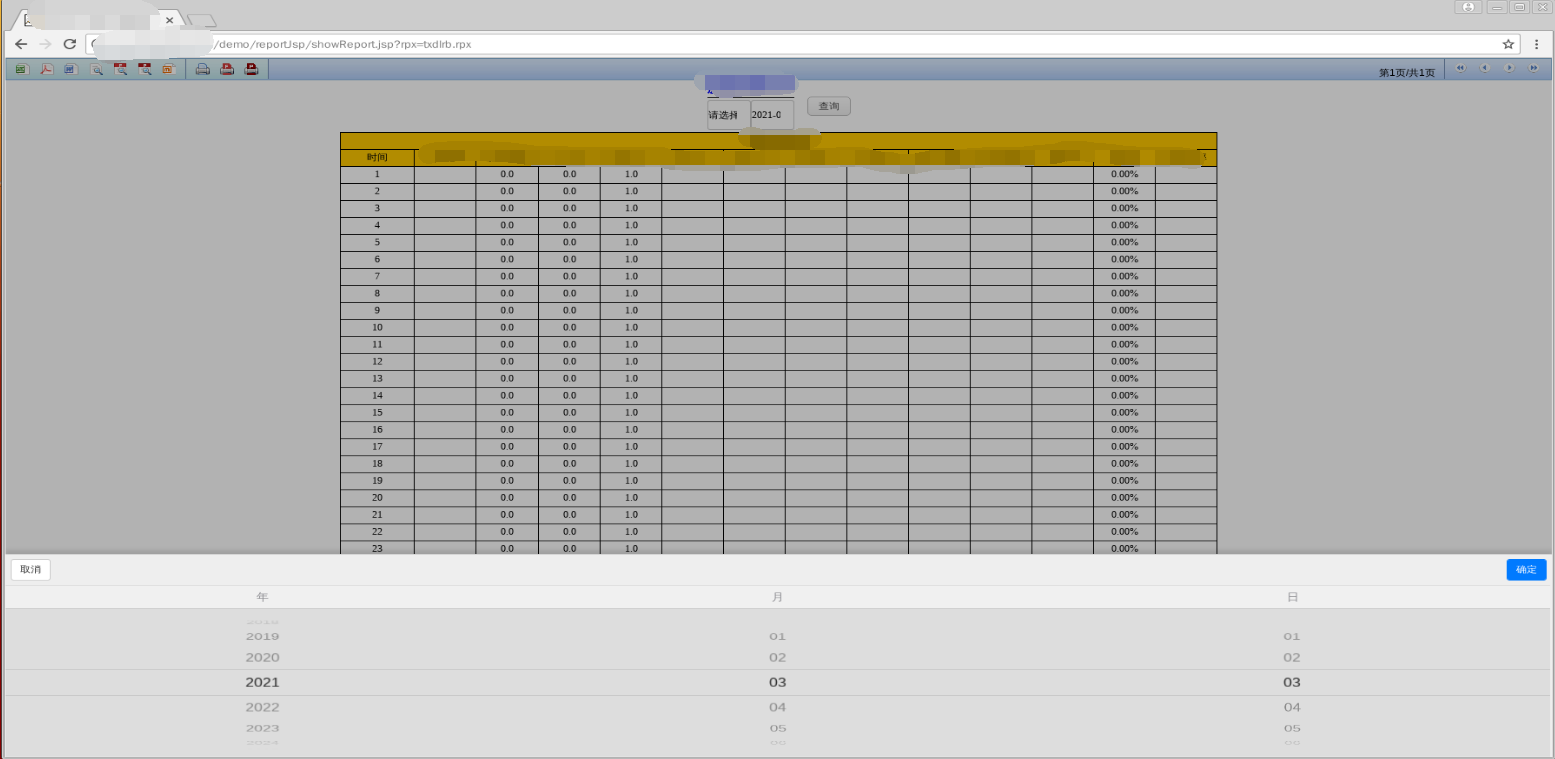Image resolution: width=1555 pixels, height=759 pixels.
Task: Click the second red magnifier toolbar icon
Action: (x=145, y=69)
